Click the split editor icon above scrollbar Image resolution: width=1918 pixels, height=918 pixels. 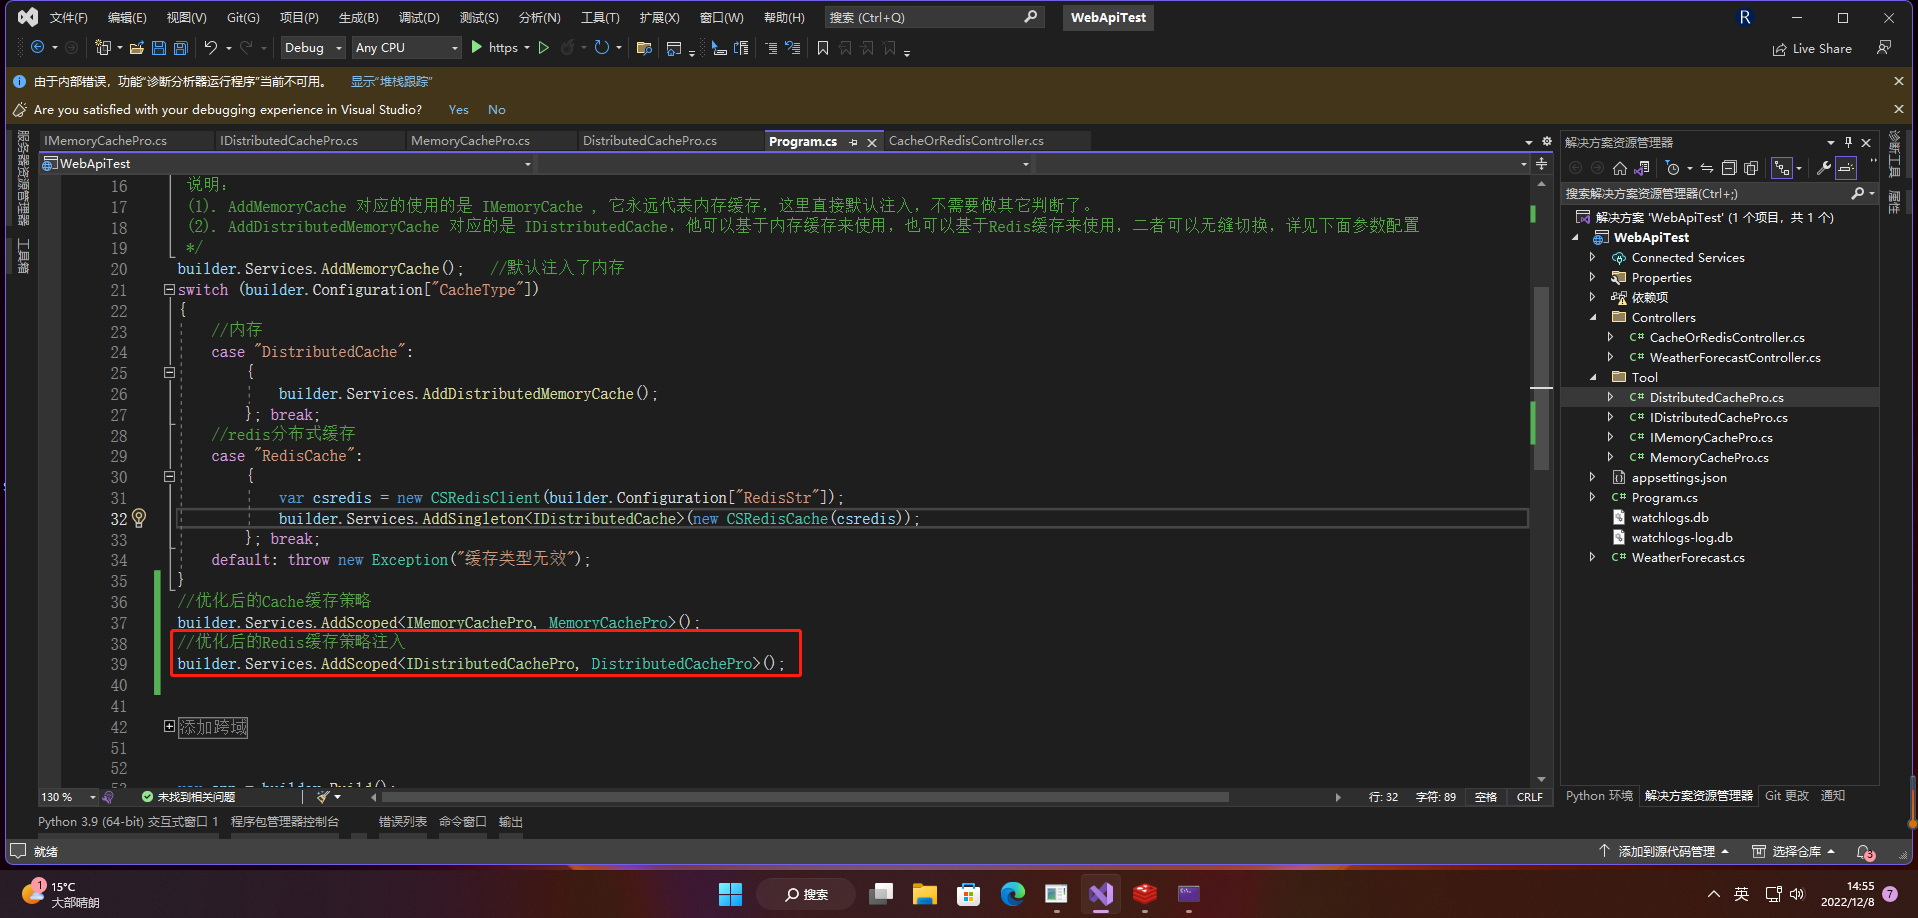pos(1541,163)
